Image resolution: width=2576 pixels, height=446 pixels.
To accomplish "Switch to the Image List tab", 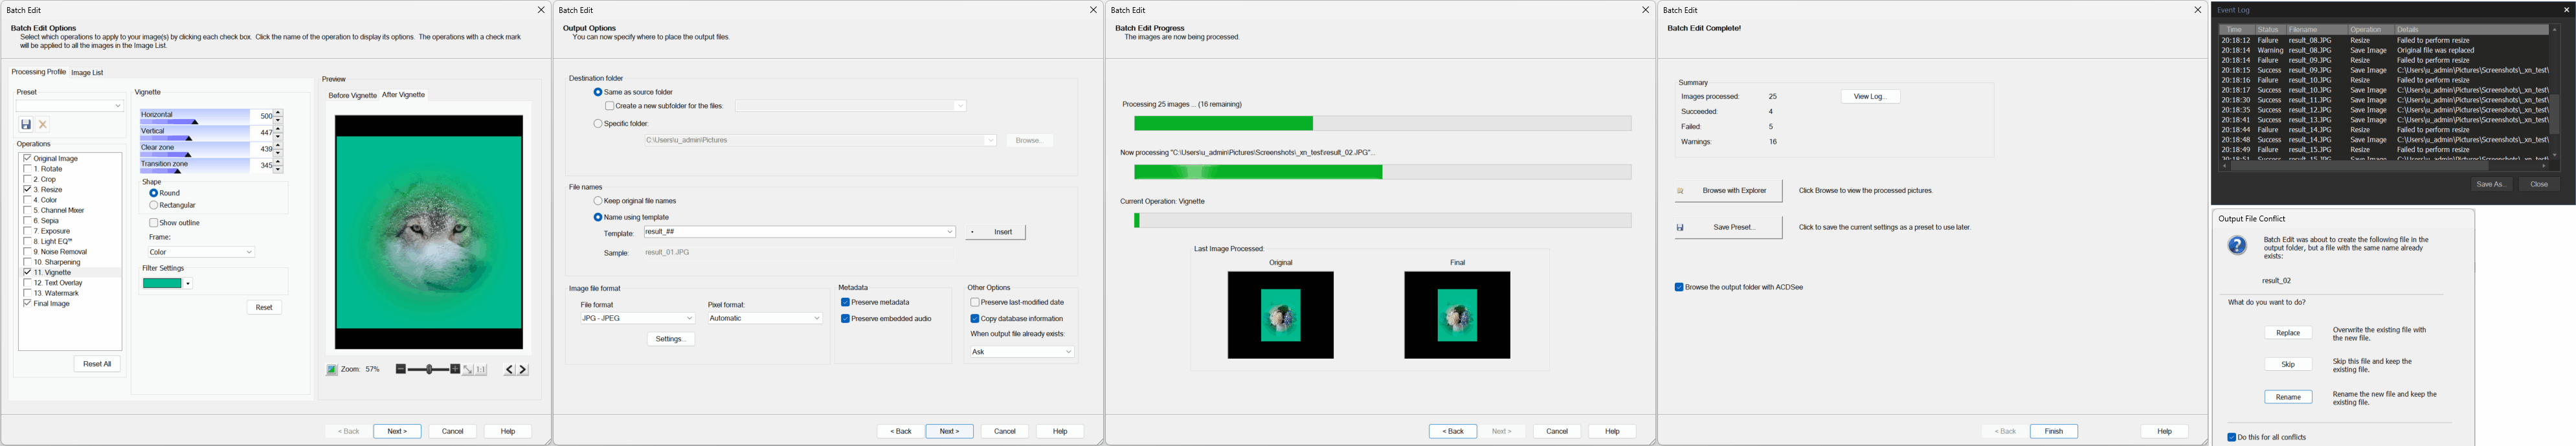I will coord(87,73).
